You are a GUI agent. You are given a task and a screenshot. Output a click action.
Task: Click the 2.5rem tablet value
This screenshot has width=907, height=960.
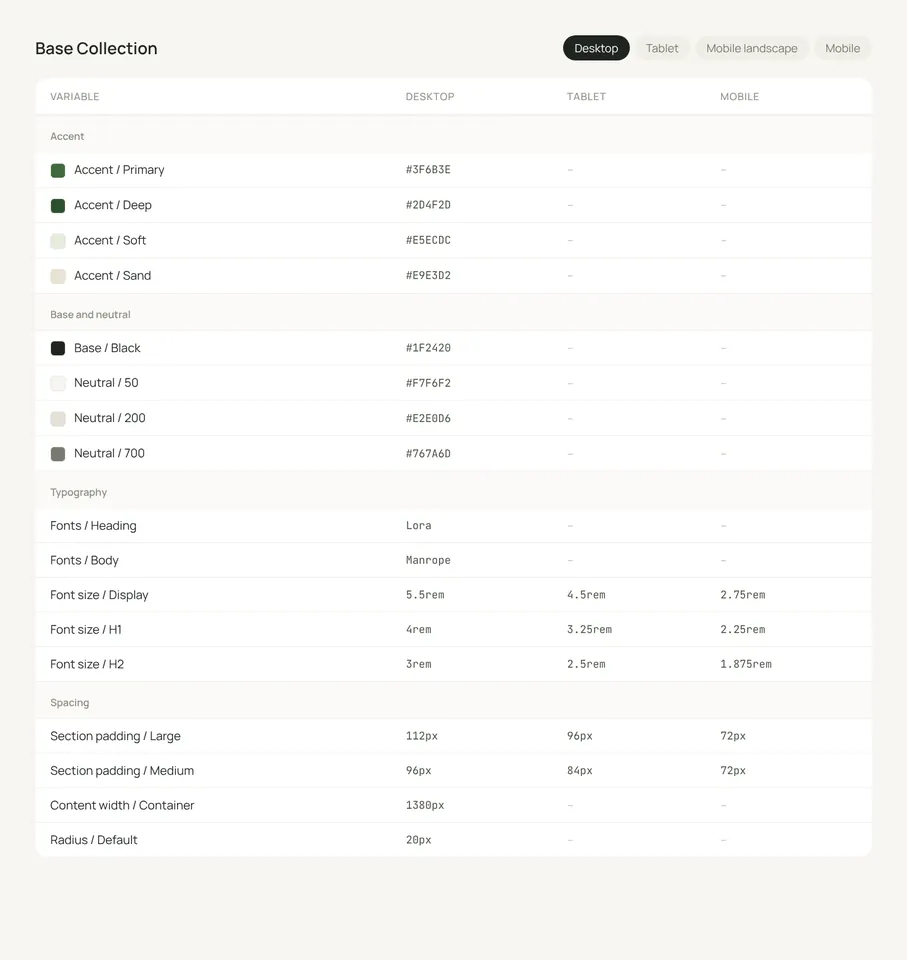pos(586,664)
